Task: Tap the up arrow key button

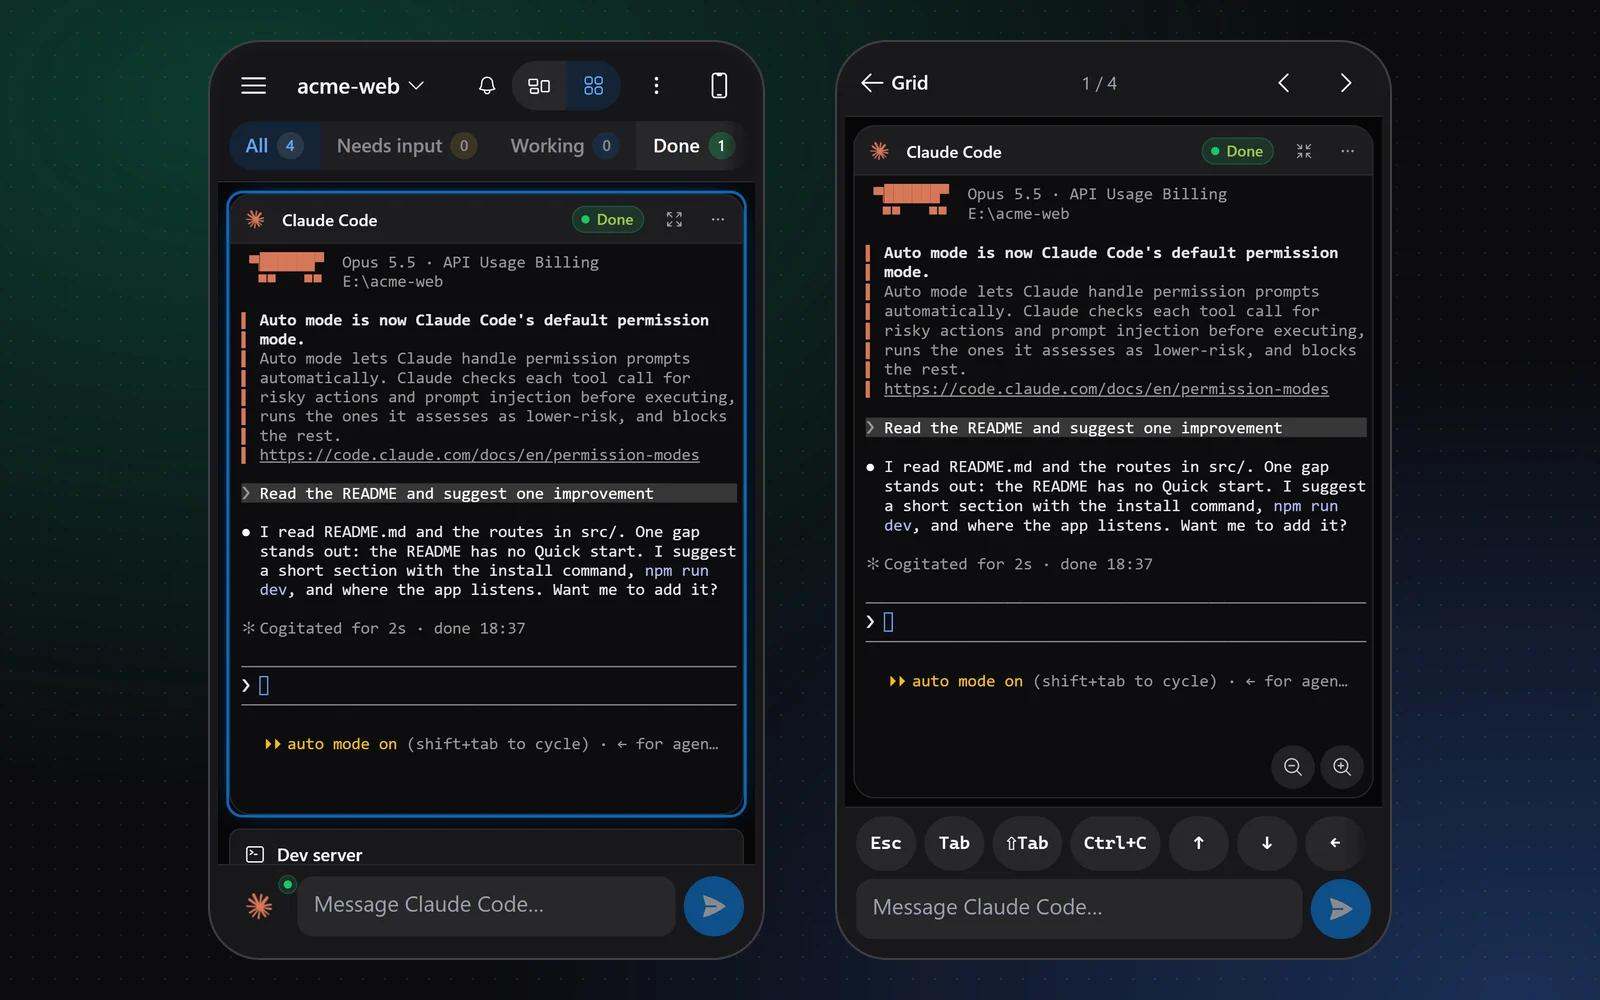Action: 1199,843
